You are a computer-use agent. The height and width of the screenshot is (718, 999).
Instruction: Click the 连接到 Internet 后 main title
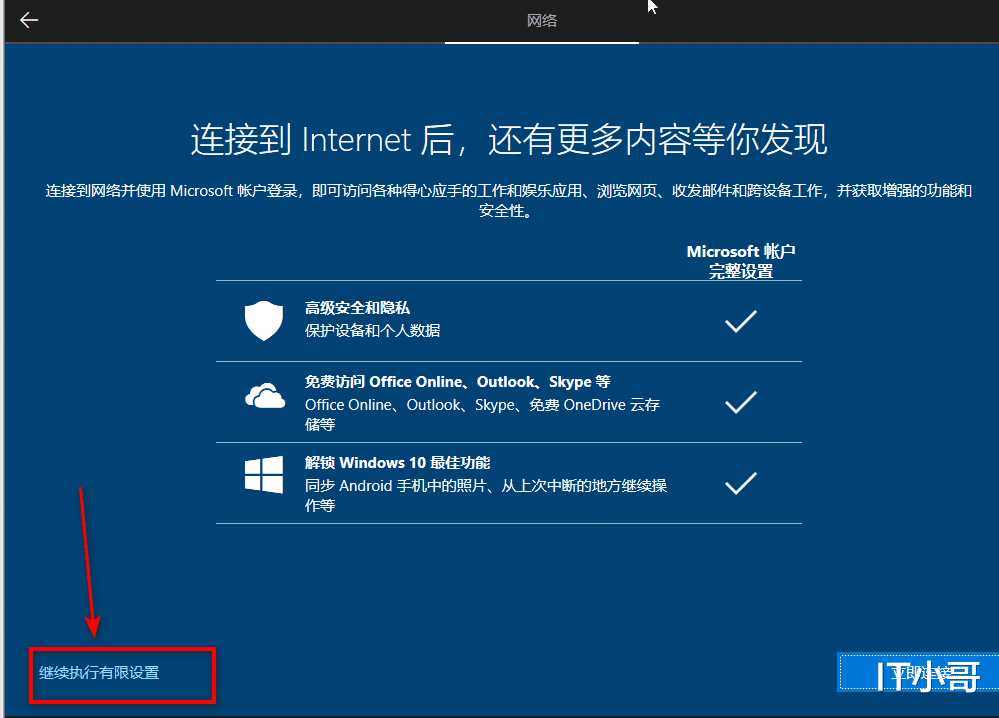pos(509,140)
